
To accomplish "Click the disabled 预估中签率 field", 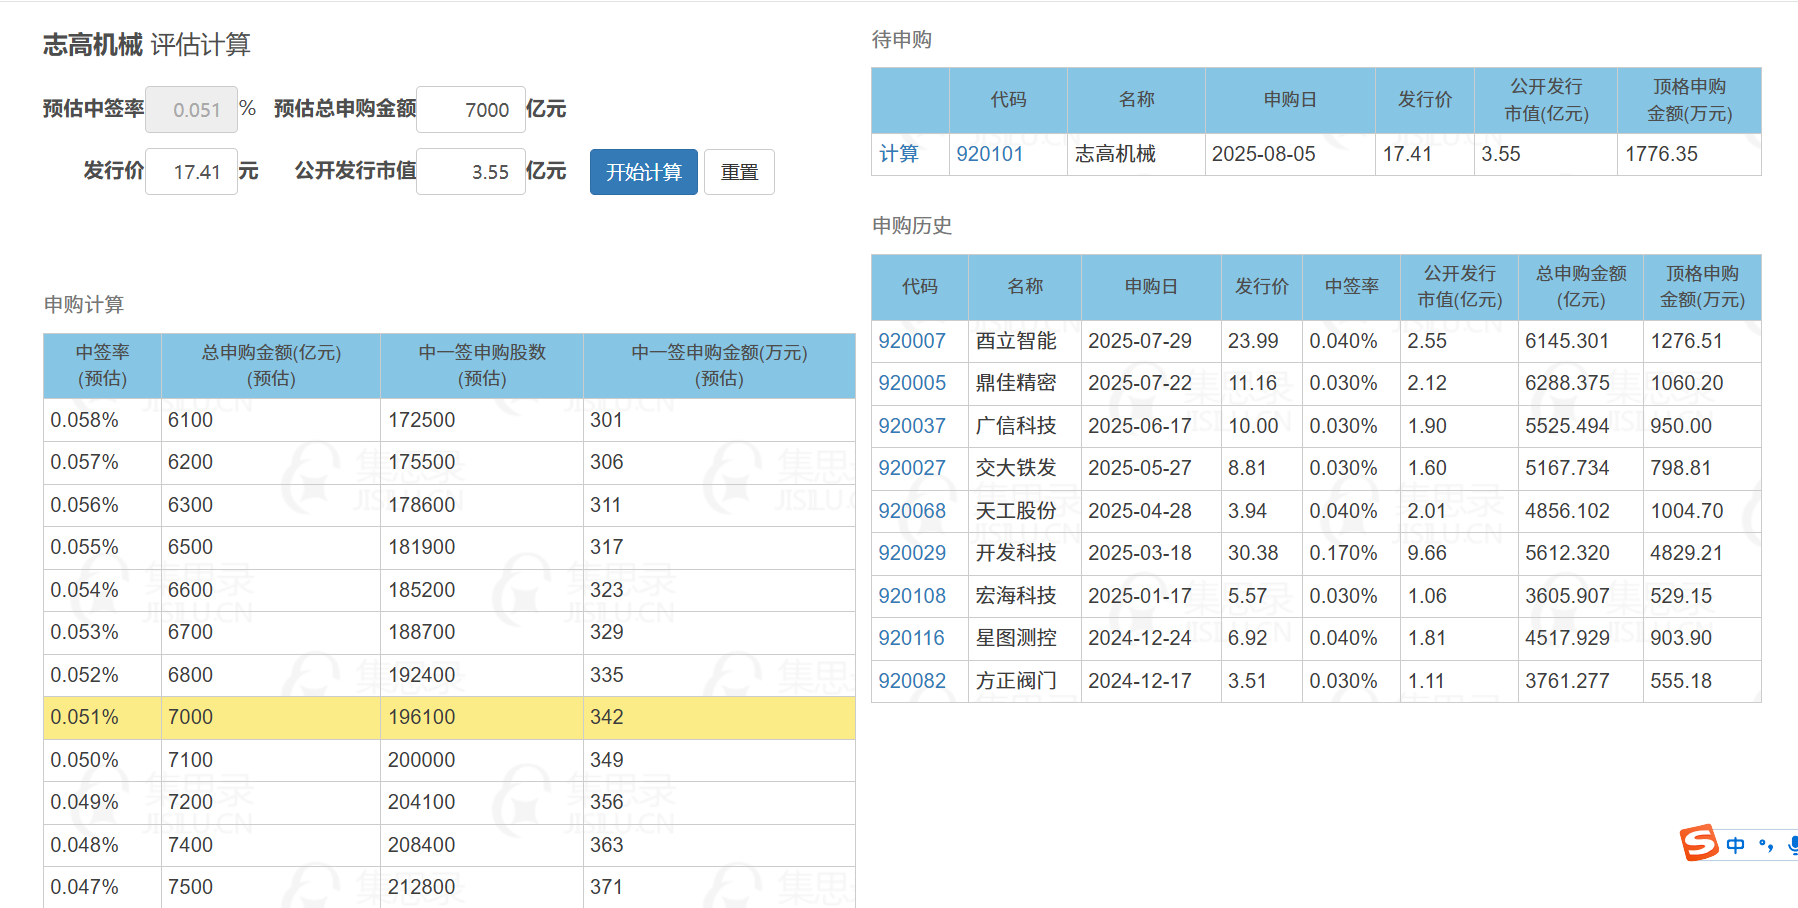I will 191,110.
